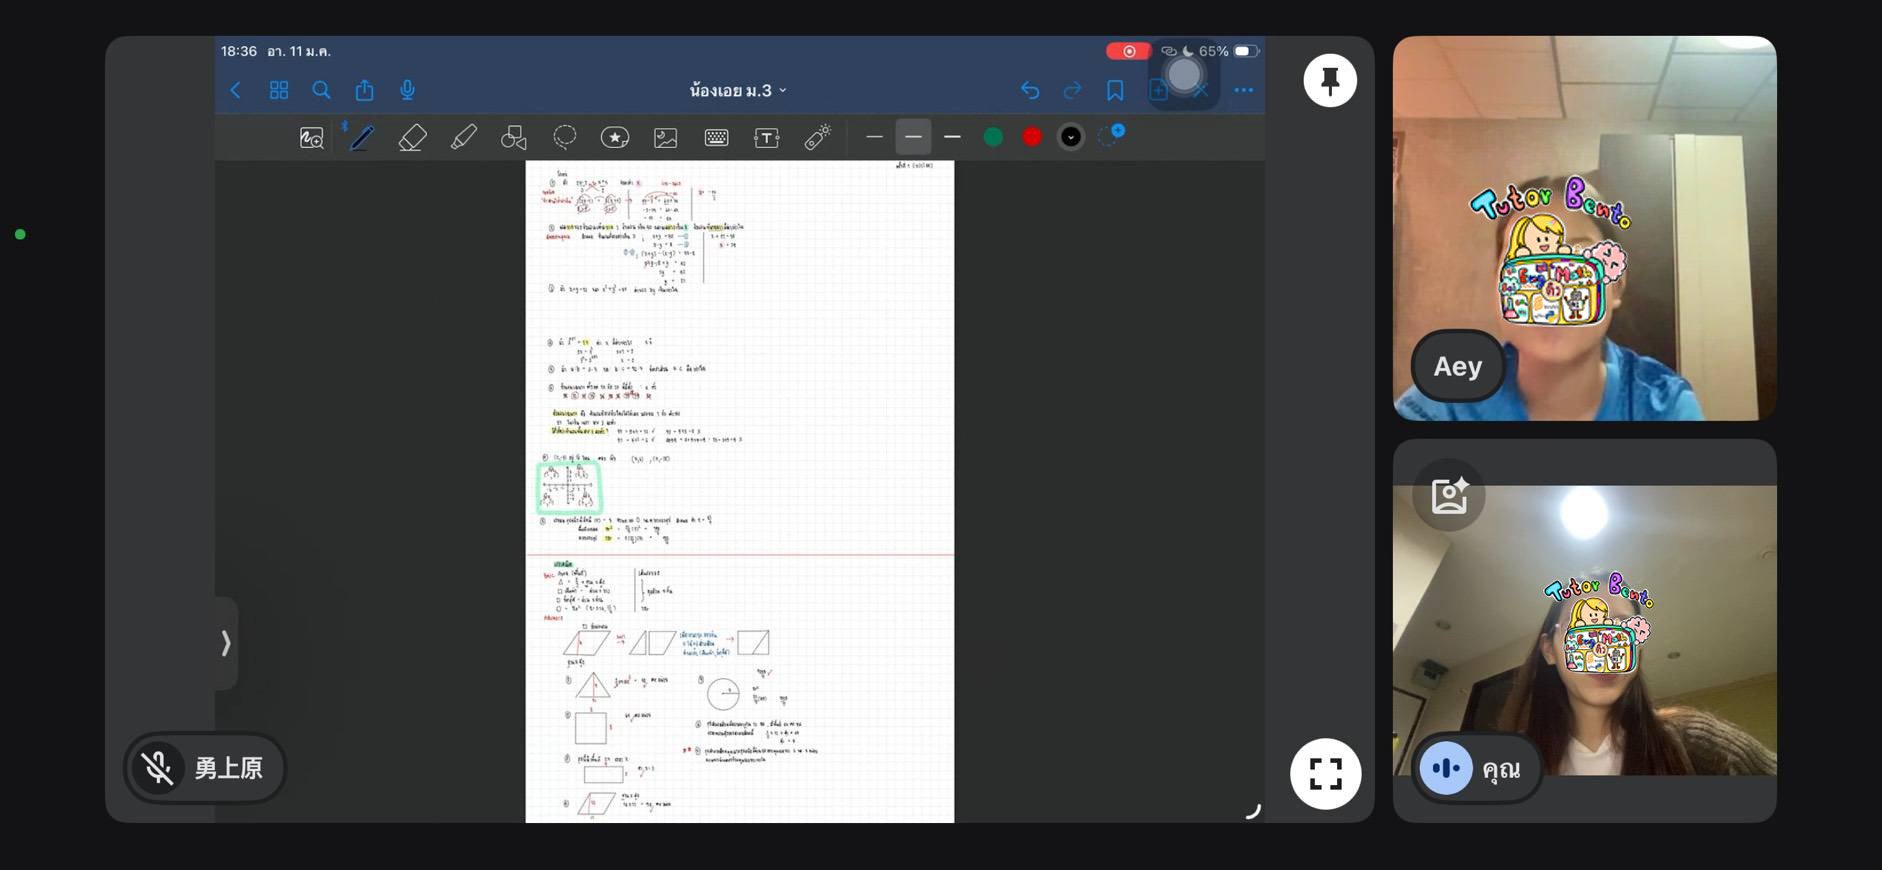The width and height of the screenshot is (1882, 870).
Task: Select the keyboard typing tool
Action: [716, 138]
